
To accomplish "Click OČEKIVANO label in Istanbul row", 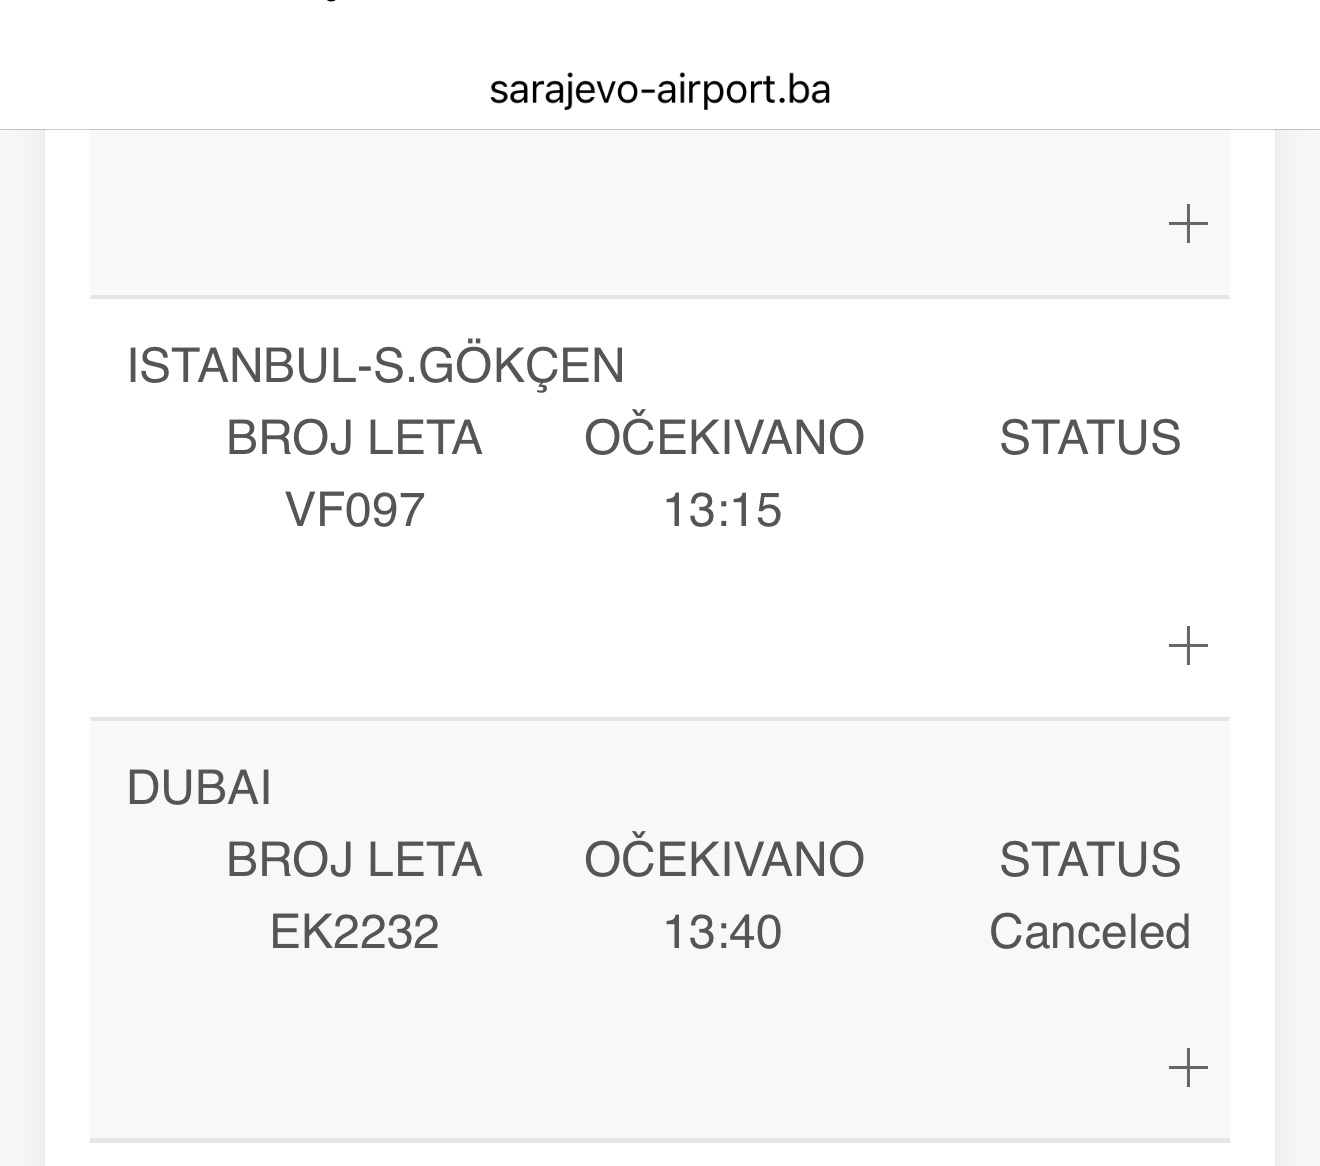I will (724, 438).
